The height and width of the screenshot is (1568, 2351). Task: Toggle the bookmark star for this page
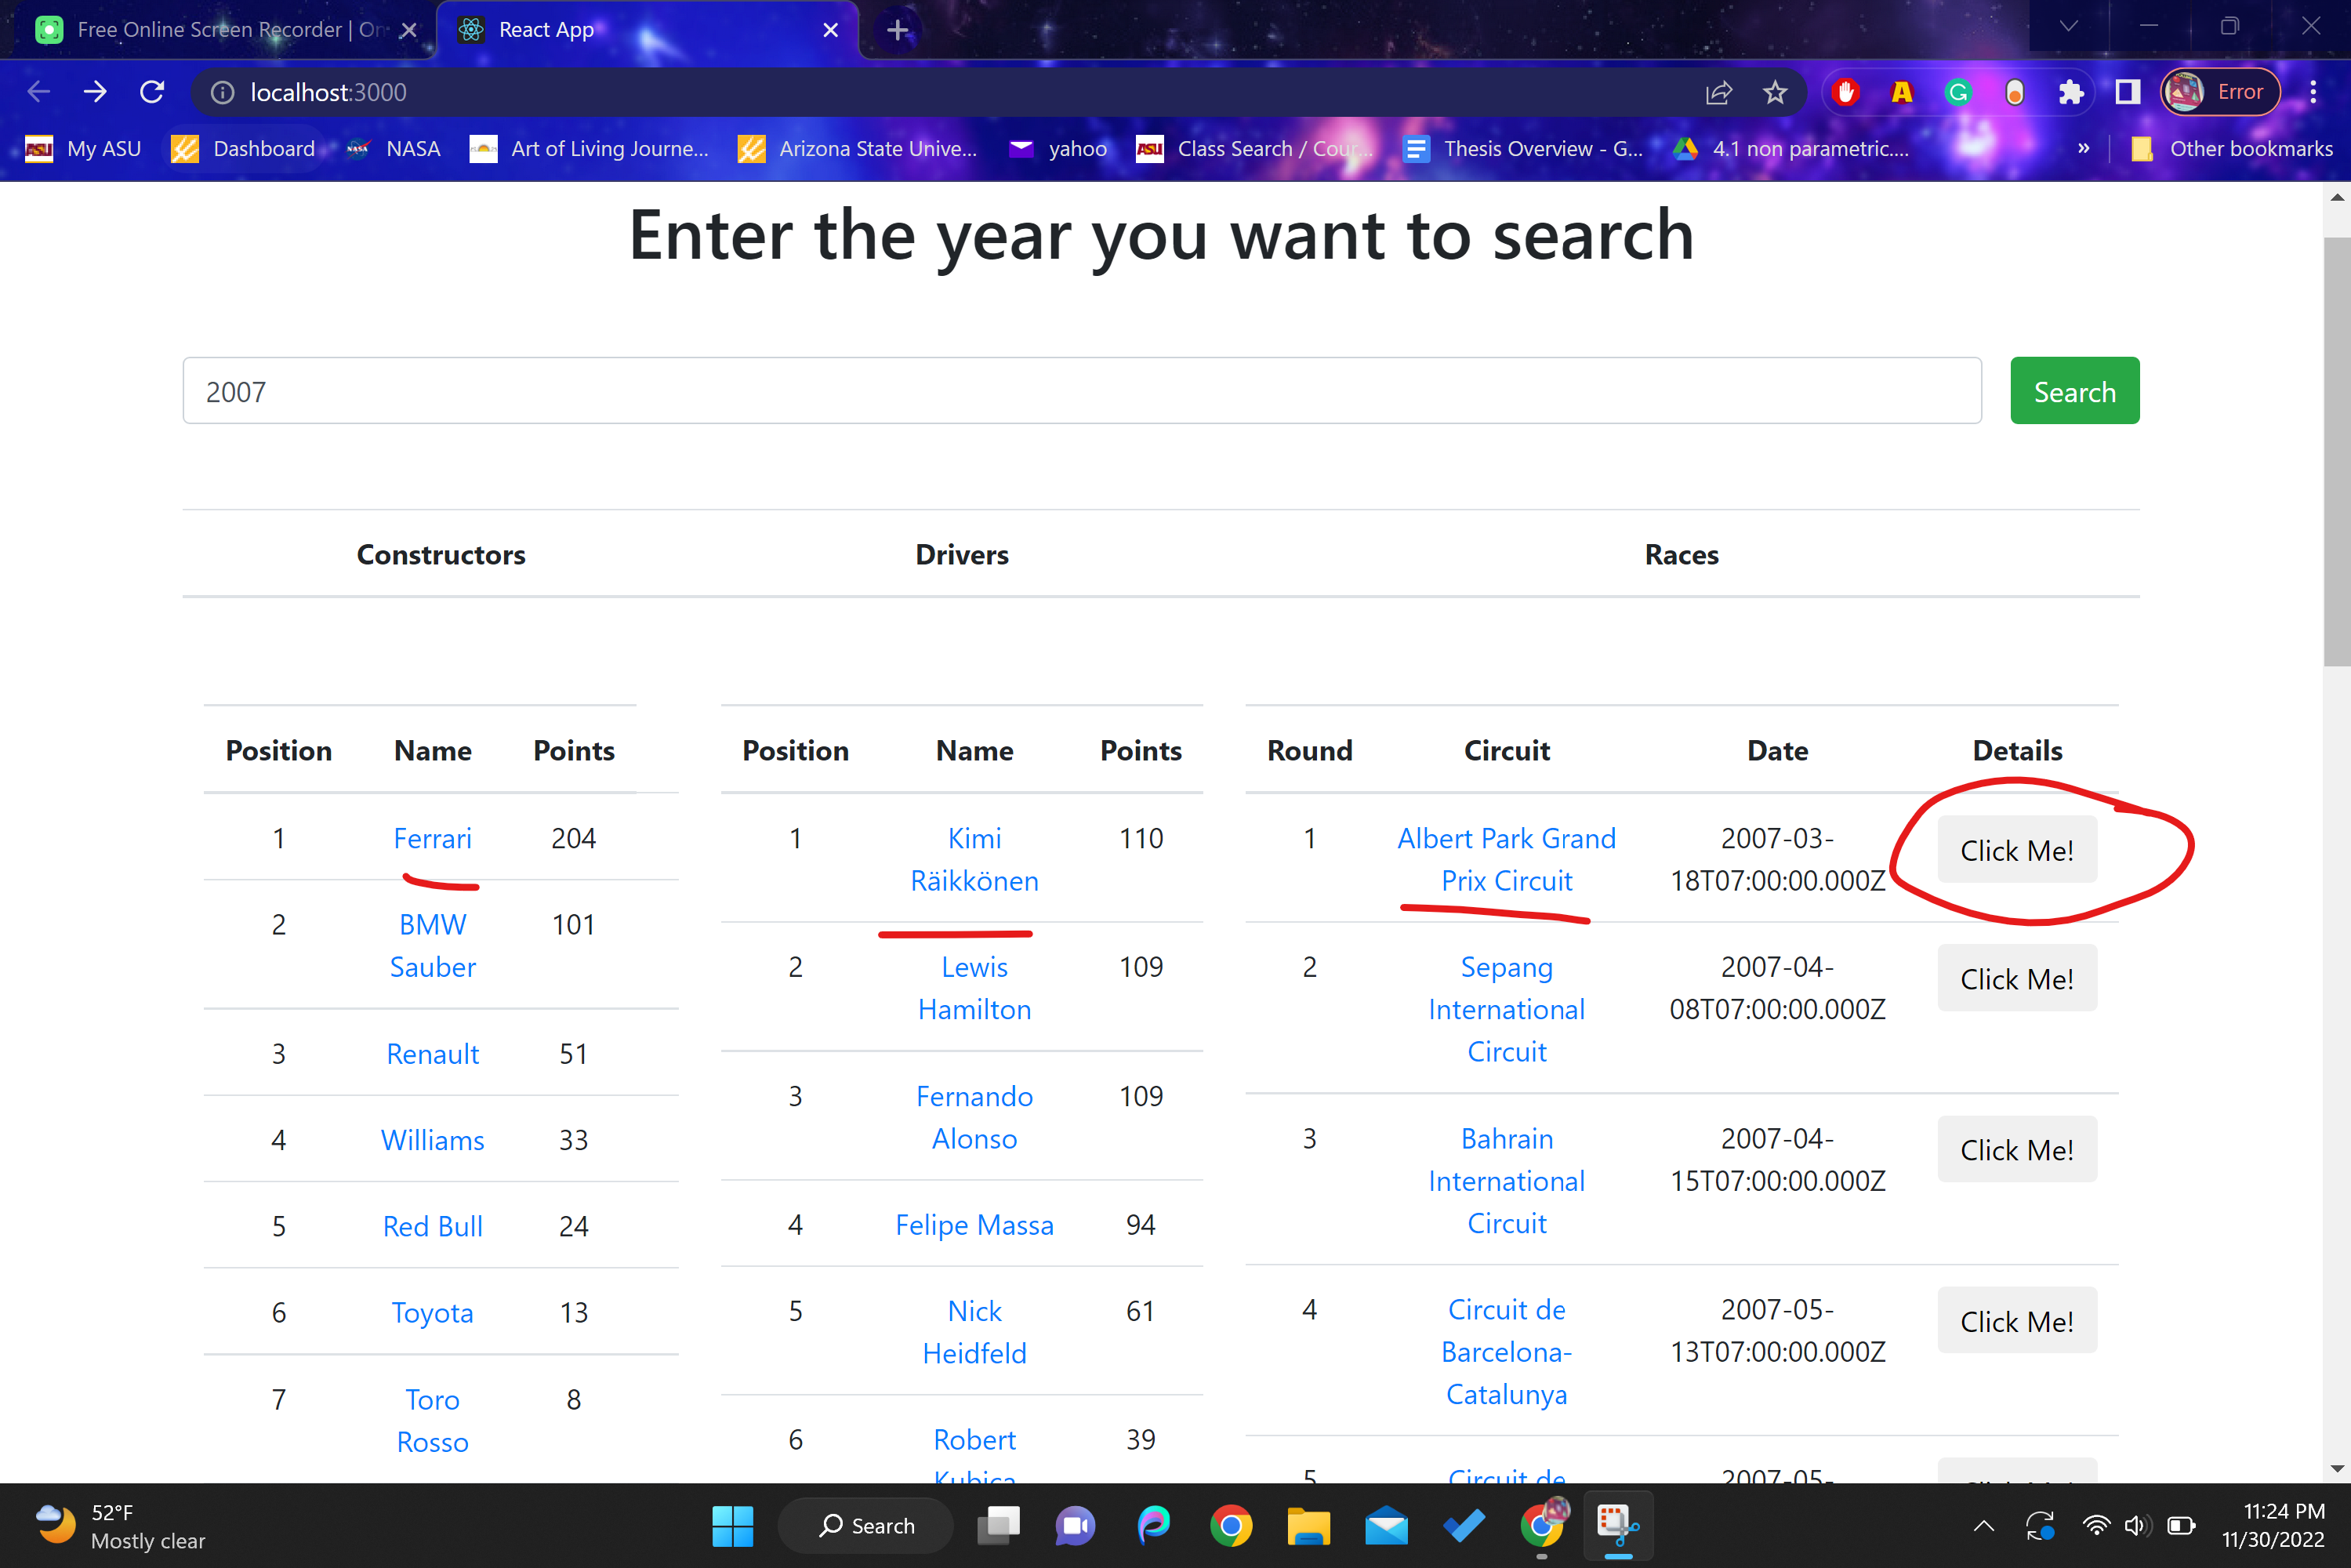(1774, 91)
